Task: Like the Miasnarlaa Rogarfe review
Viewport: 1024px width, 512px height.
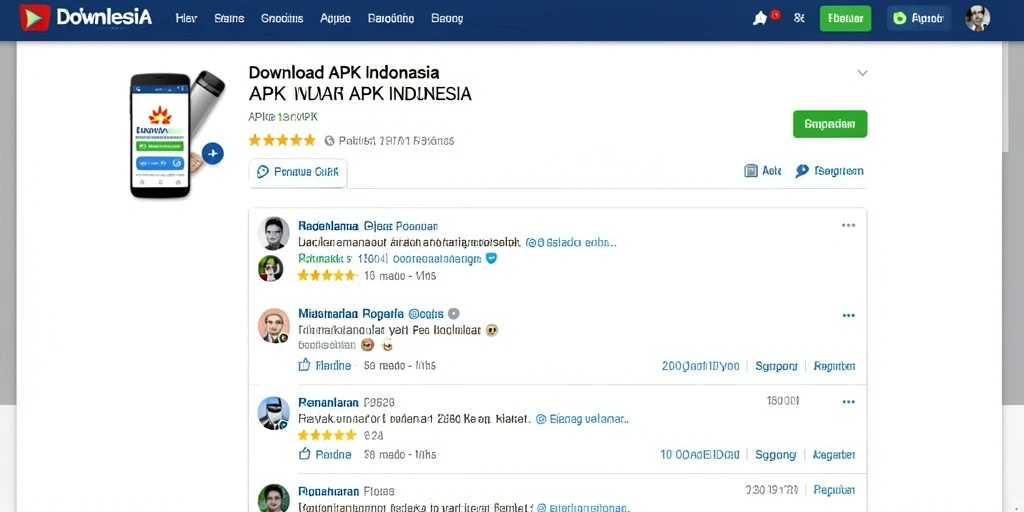Action: click(325, 366)
